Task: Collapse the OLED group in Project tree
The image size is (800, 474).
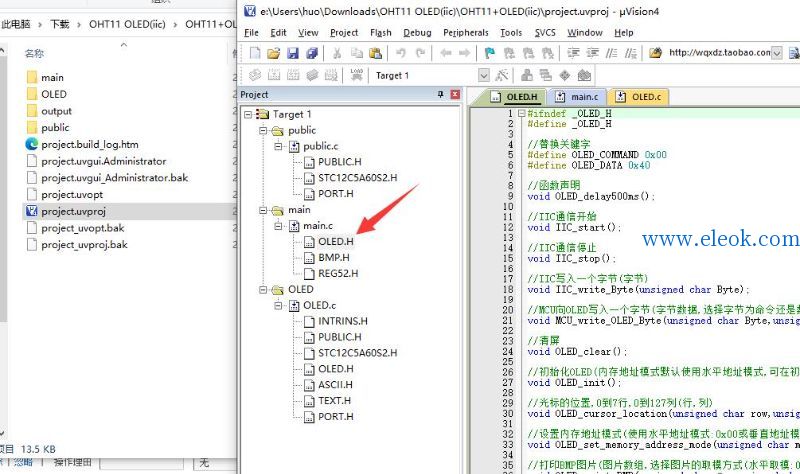Action: point(263,290)
